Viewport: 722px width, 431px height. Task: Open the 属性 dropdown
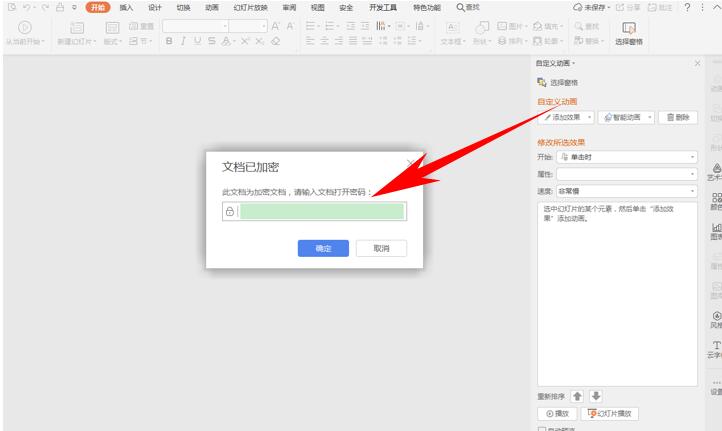point(627,174)
